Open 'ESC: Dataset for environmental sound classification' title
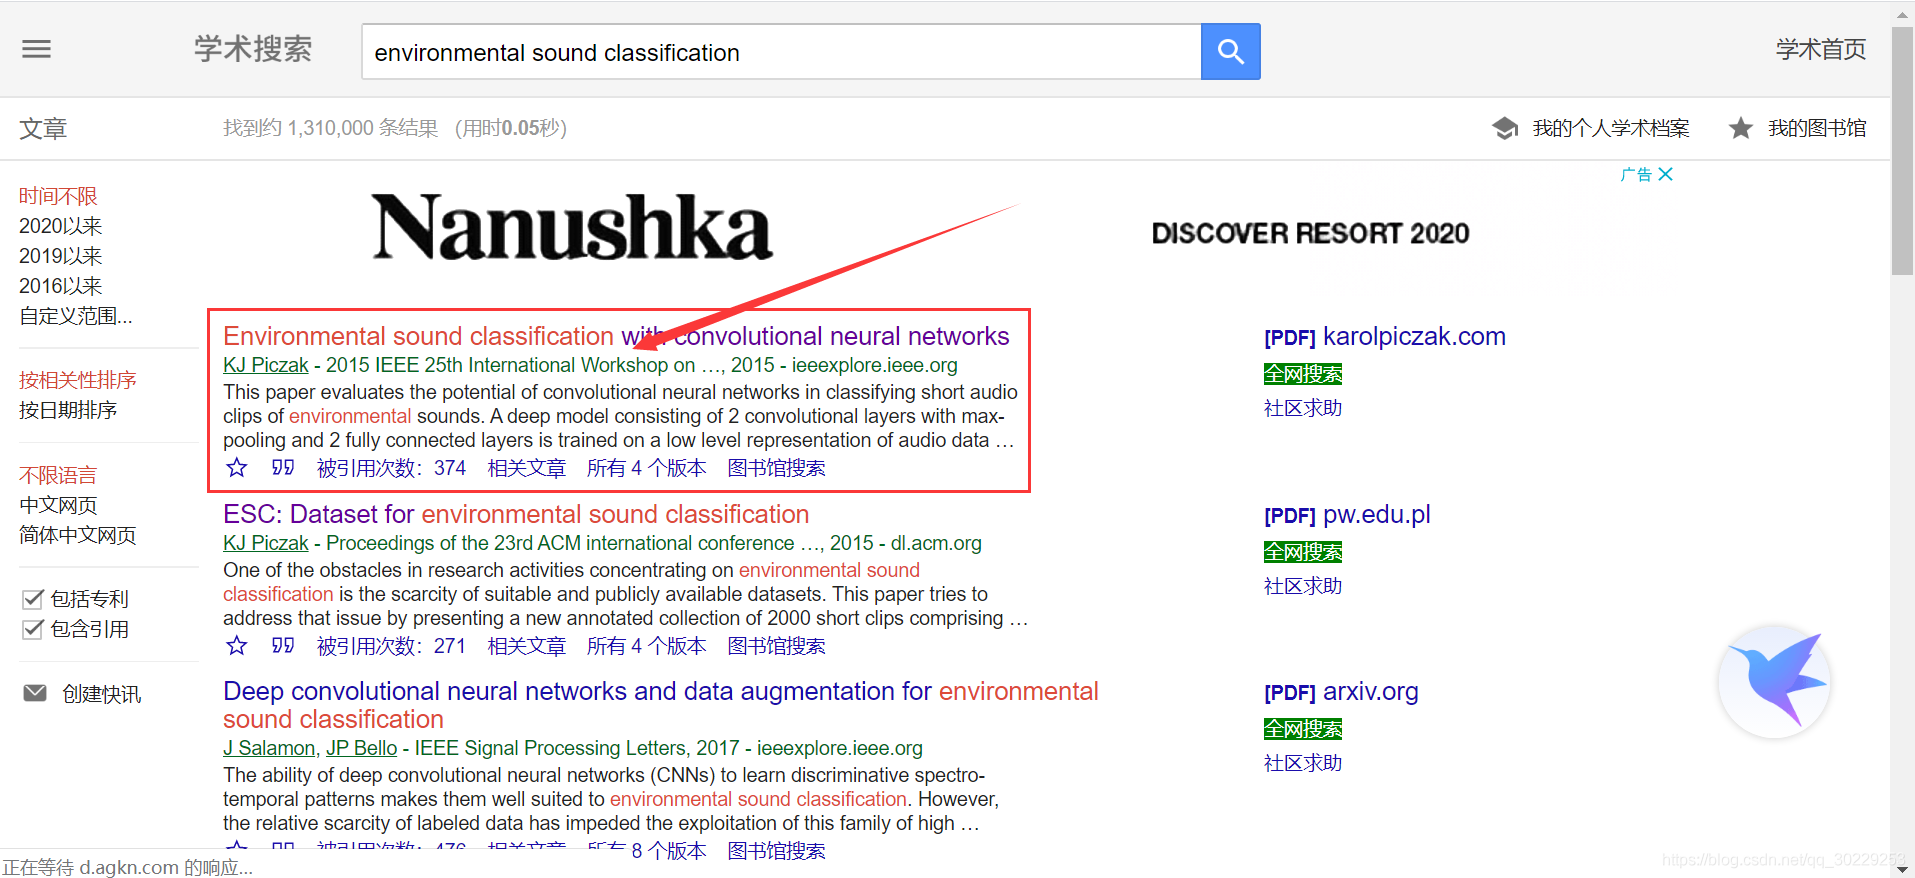This screenshot has height=878, width=1915. pos(516,514)
